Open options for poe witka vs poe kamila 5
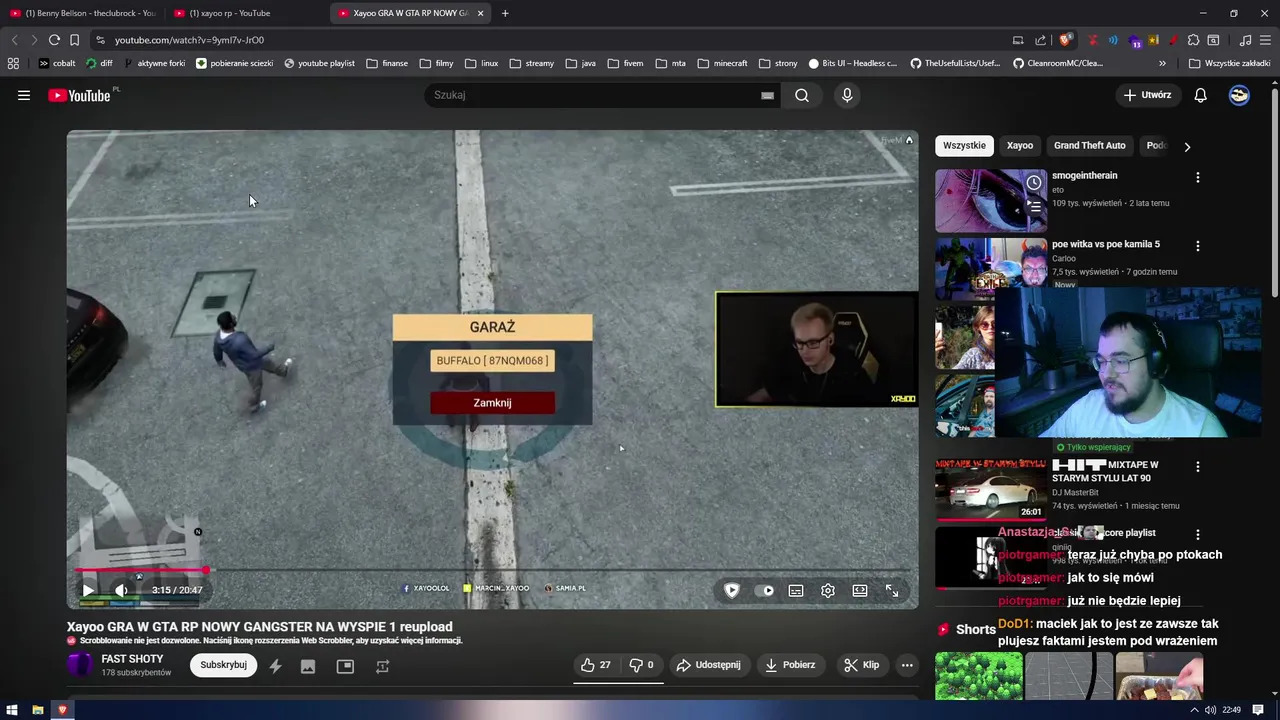 tap(1198, 246)
